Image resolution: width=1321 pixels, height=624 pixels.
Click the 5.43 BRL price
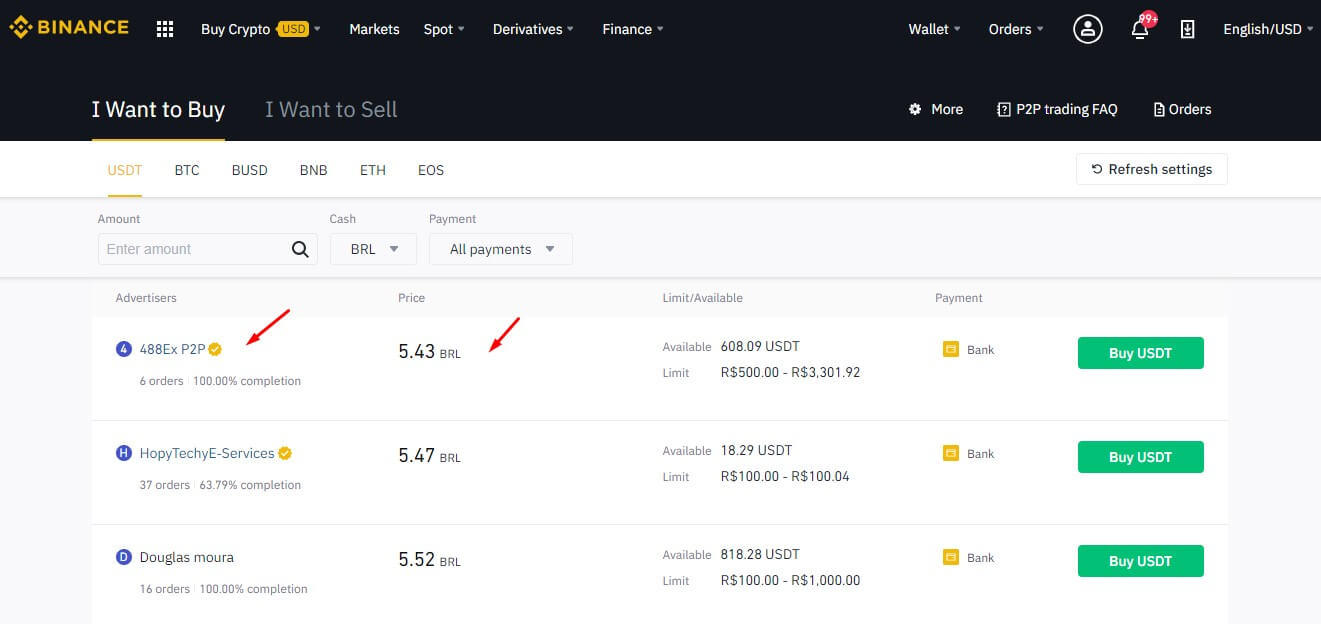pyautogui.click(x=430, y=352)
